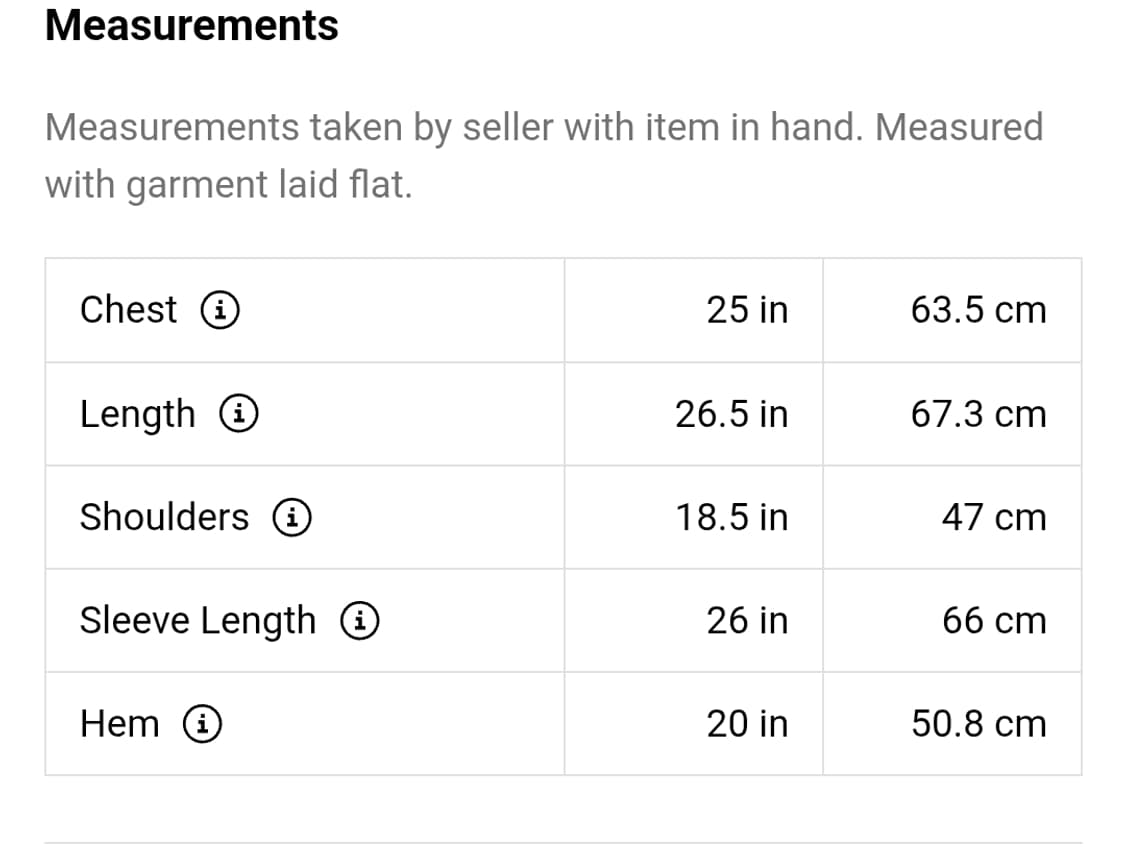Open the Hem info tooltip icon
Screen dimensions: 1125x853
(x=203, y=723)
